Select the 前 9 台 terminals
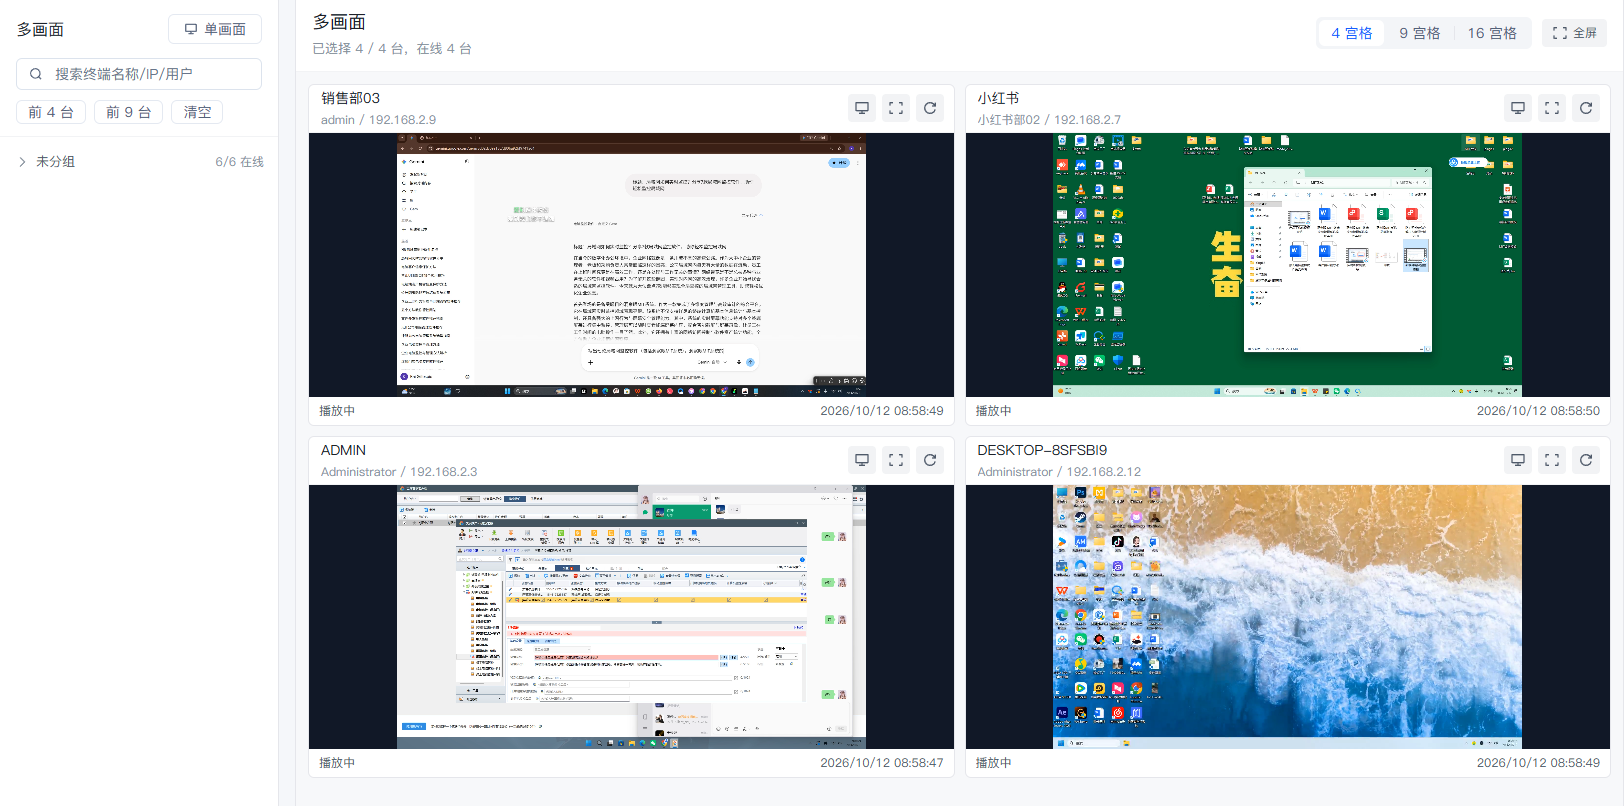Viewport: 1624px width, 806px height. pos(129,112)
